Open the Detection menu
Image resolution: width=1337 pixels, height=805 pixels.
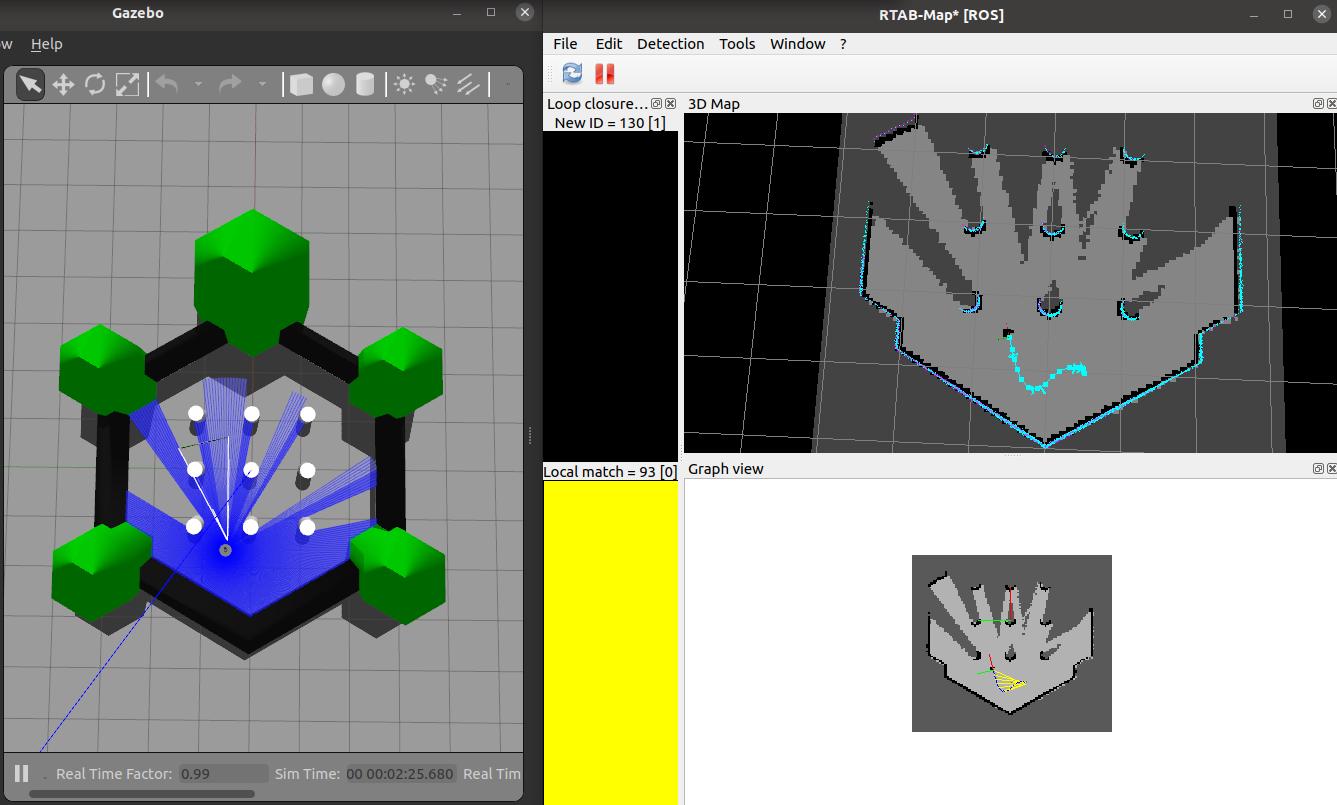coord(670,44)
